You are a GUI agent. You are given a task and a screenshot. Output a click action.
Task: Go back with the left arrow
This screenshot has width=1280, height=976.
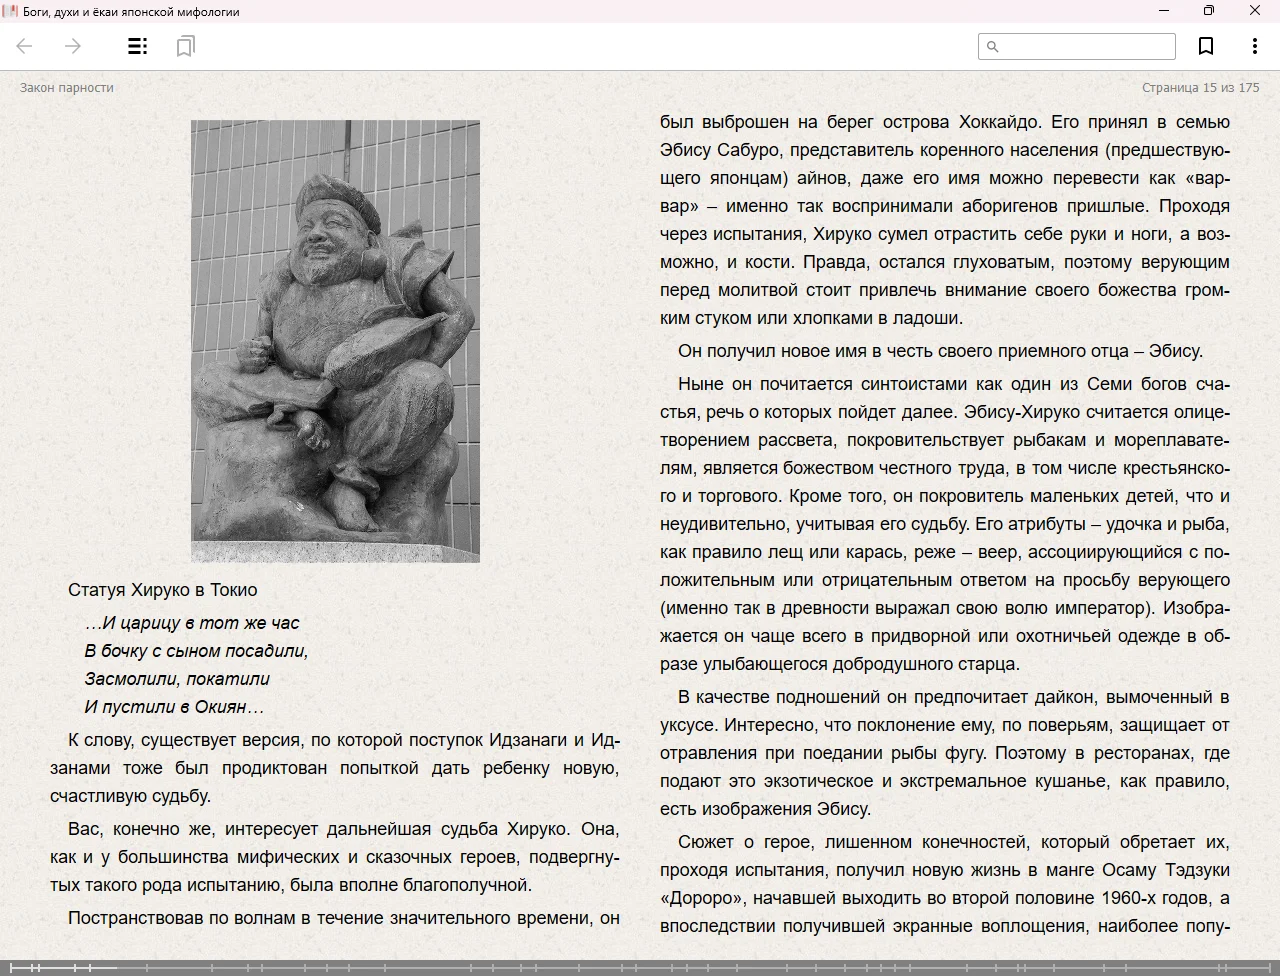[x=25, y=46]
